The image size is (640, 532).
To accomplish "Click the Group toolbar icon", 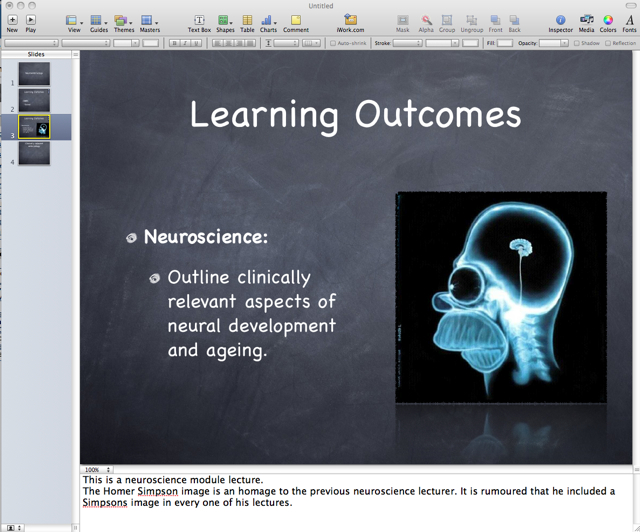I will 447,23.
